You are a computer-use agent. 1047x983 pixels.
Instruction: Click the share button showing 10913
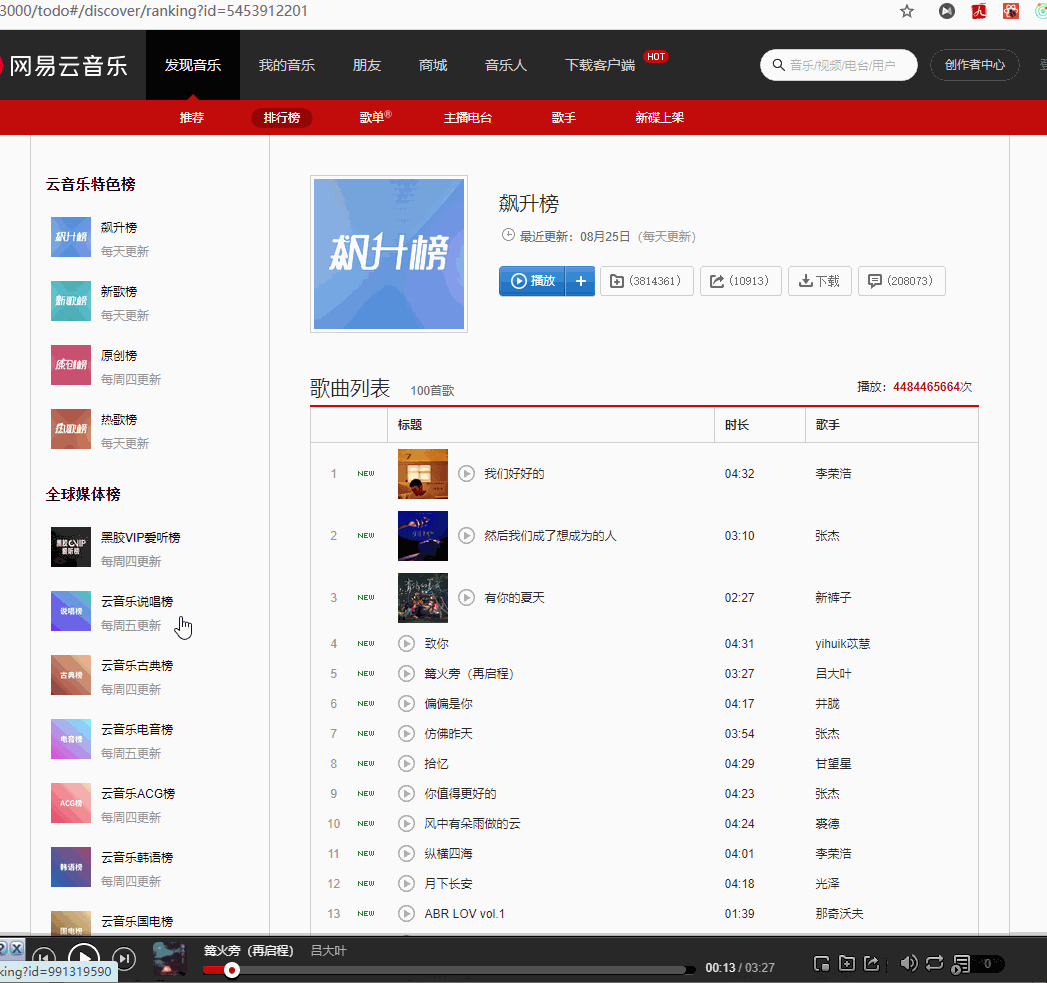point(741,281)
